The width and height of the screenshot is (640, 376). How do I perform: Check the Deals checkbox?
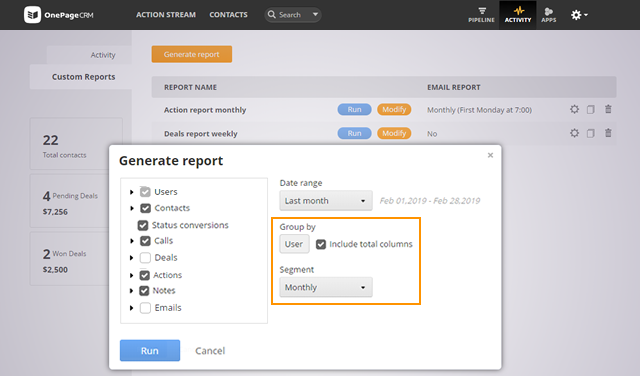(x=145, y=258)
